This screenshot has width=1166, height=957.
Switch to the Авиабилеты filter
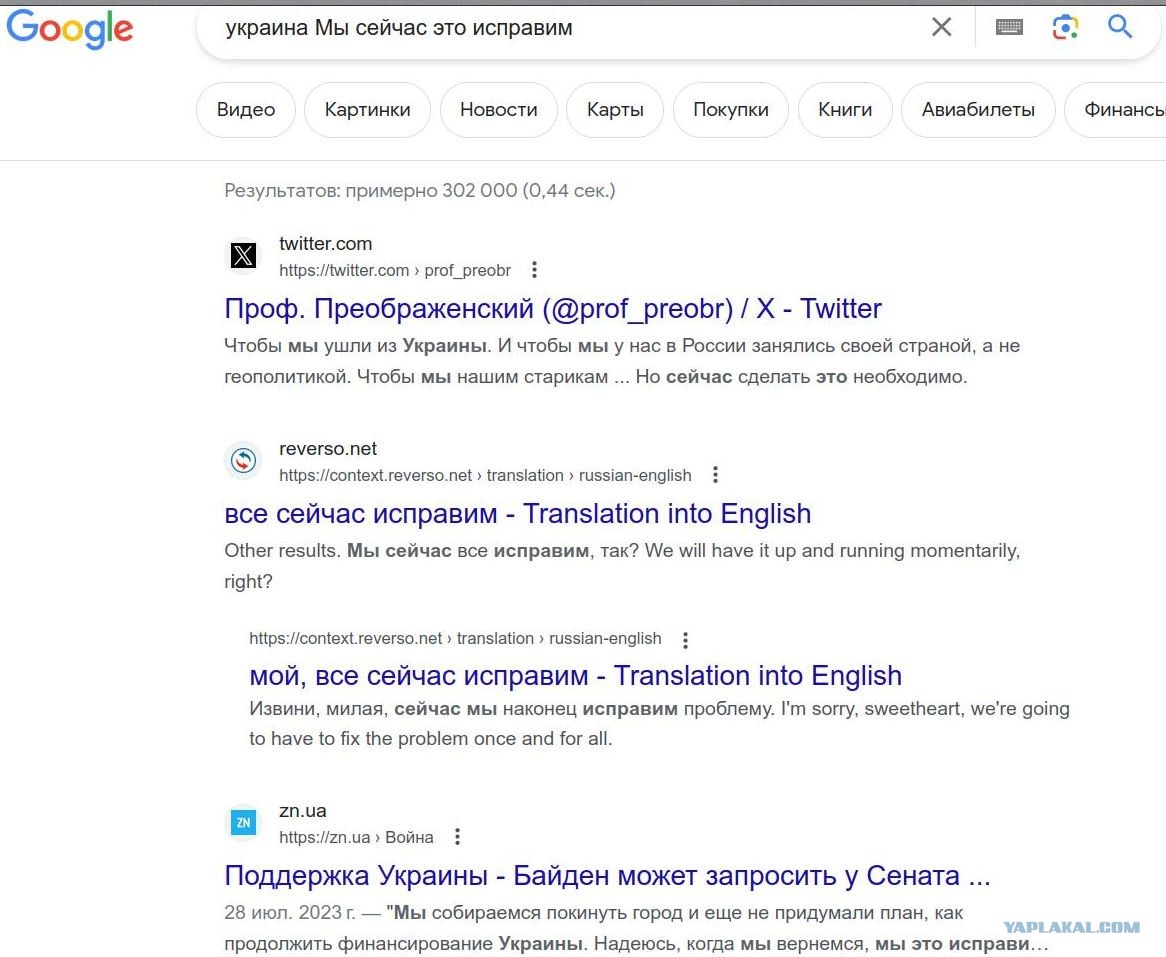tap(978, 109)
